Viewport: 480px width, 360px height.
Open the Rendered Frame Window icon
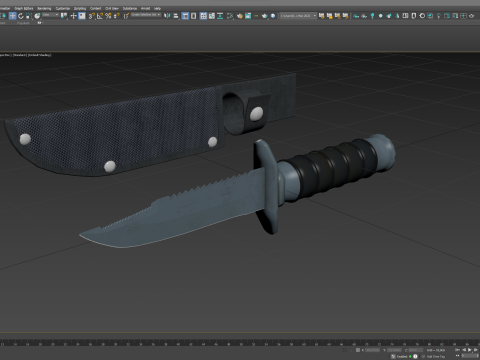(248, 16)
